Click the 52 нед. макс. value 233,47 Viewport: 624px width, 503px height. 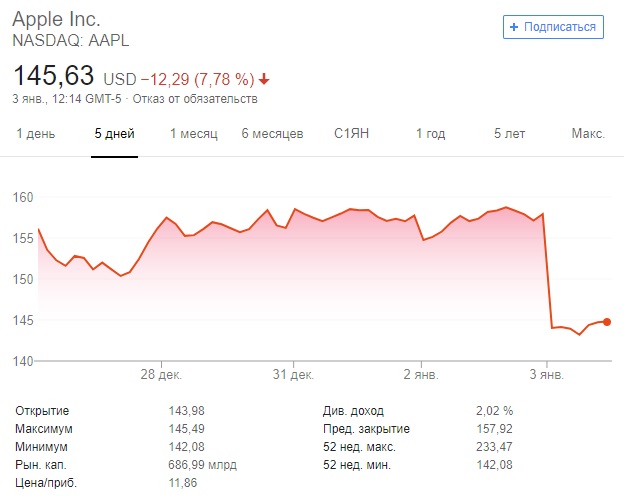coord(493,447)
